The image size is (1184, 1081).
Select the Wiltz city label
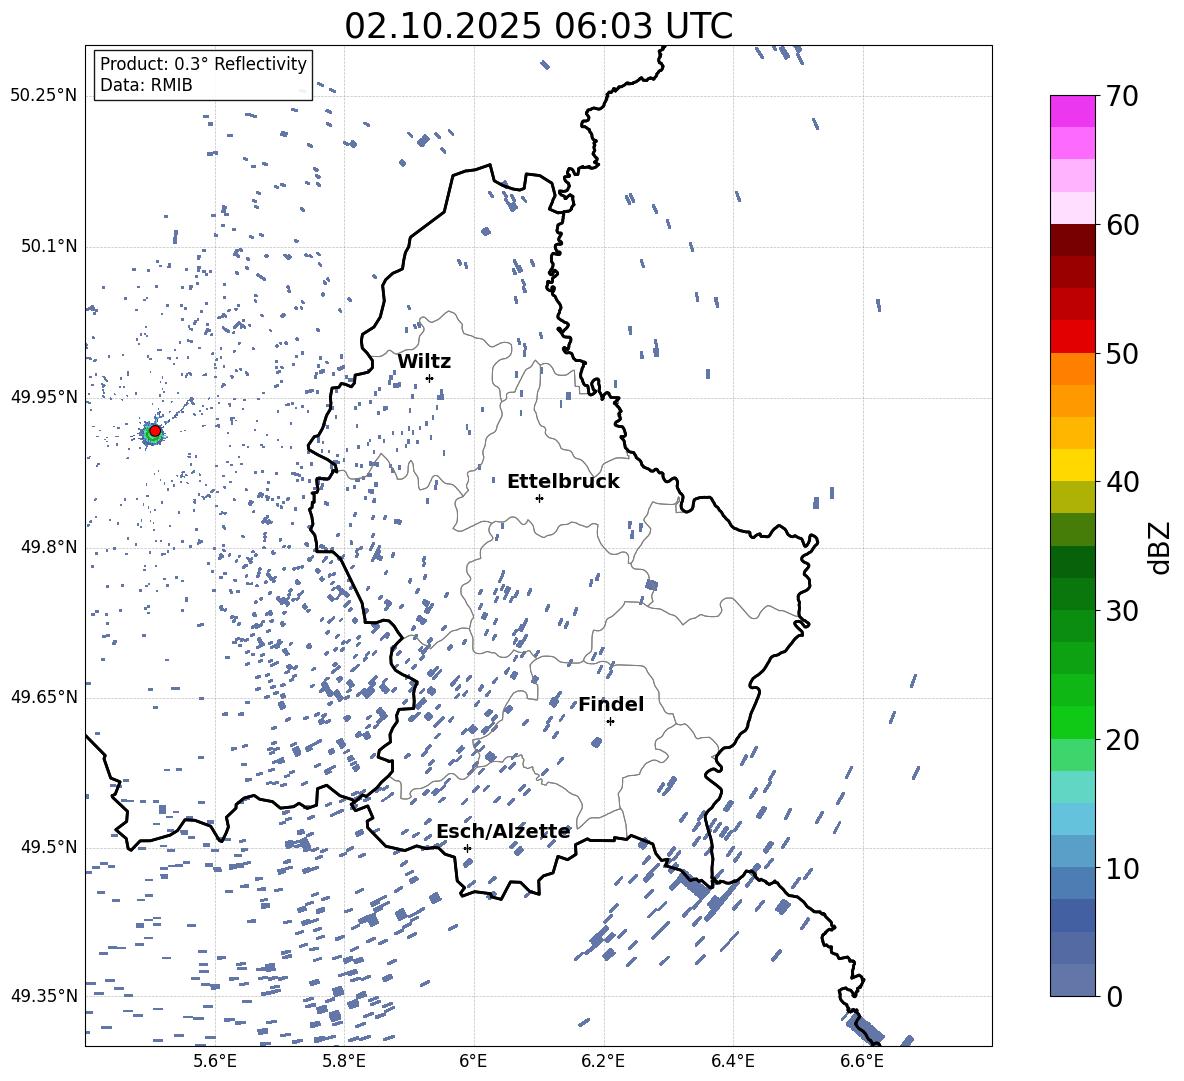click(424, 362)
